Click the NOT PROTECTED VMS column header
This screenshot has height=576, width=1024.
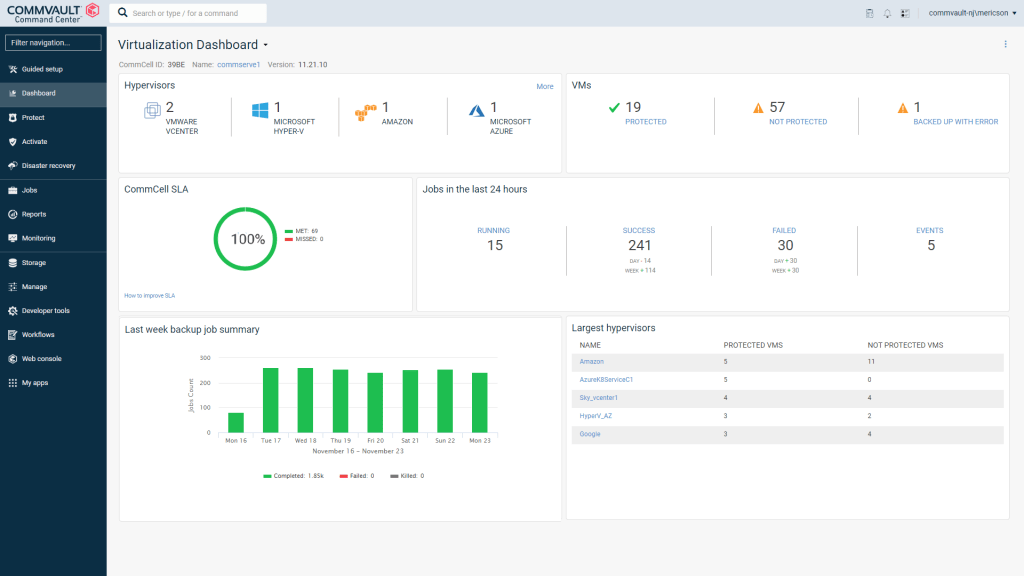pyautogui.click(x=905, y=345)
